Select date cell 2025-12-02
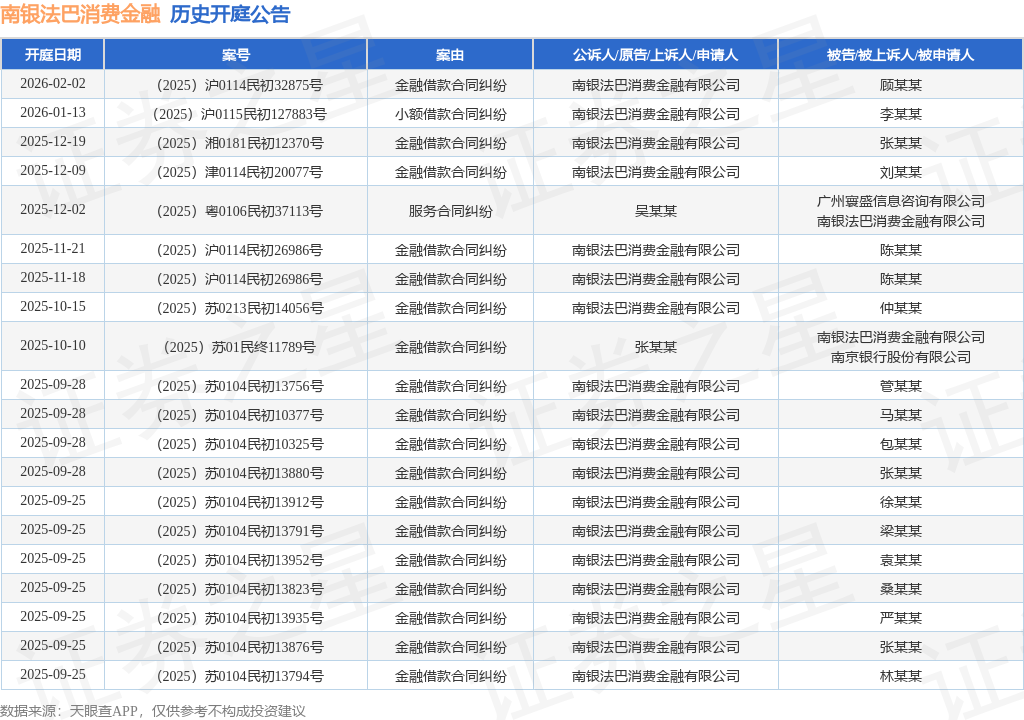This screenshot has height=720, width=1024. click(53, 209)
